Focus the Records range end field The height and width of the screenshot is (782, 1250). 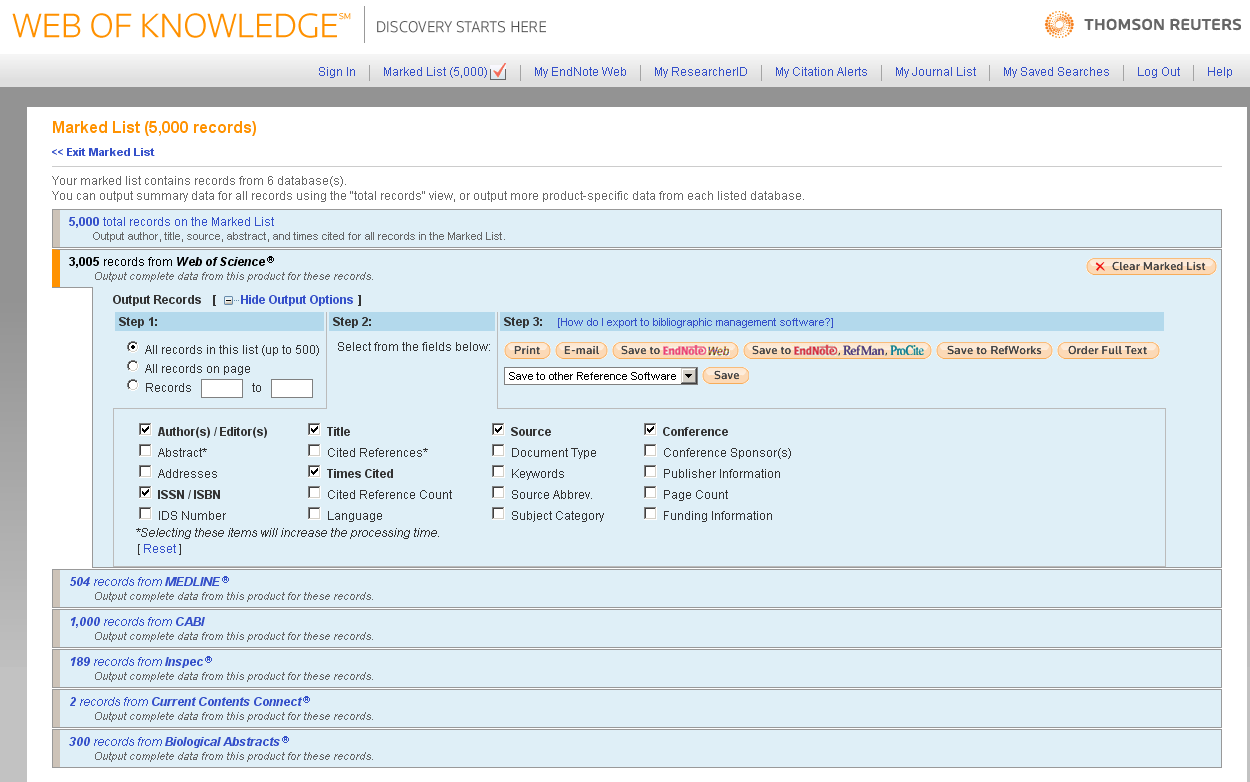coord(292,388)
